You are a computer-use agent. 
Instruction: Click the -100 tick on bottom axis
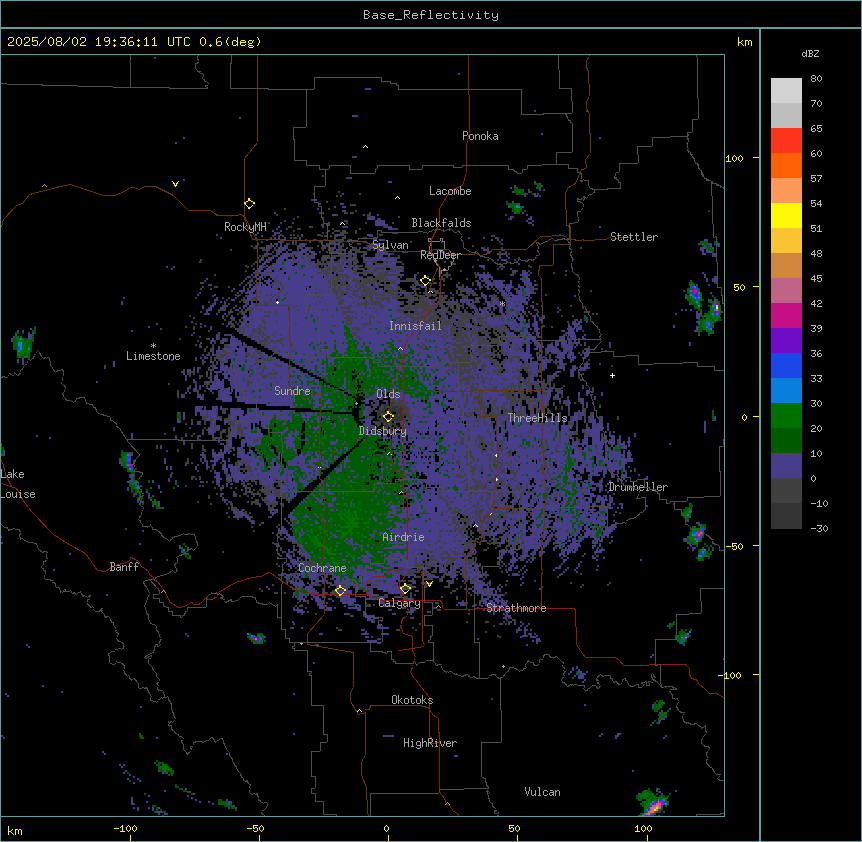(x=126, y=828)
